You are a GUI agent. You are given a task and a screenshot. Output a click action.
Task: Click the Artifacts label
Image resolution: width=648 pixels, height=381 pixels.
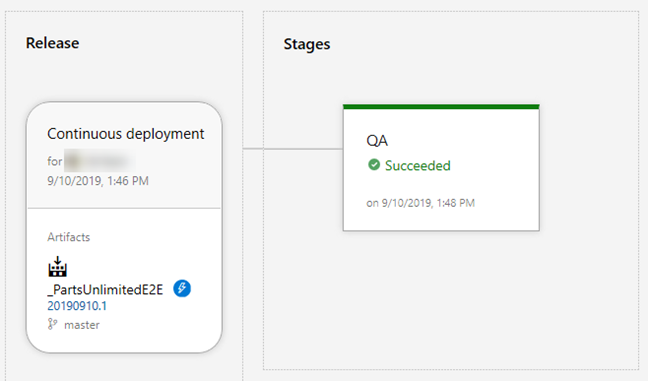pyautogui.click(x=69, y=237)
